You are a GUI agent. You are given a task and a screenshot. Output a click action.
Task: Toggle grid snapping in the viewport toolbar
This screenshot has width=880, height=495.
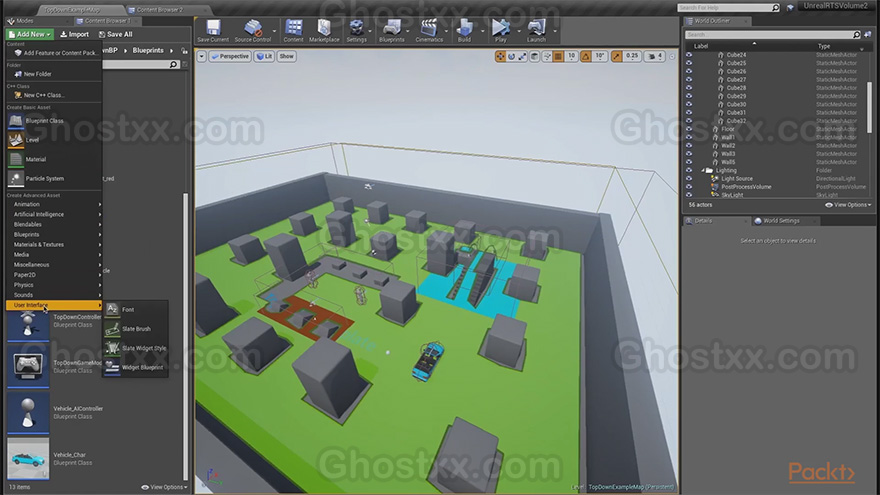558,56
